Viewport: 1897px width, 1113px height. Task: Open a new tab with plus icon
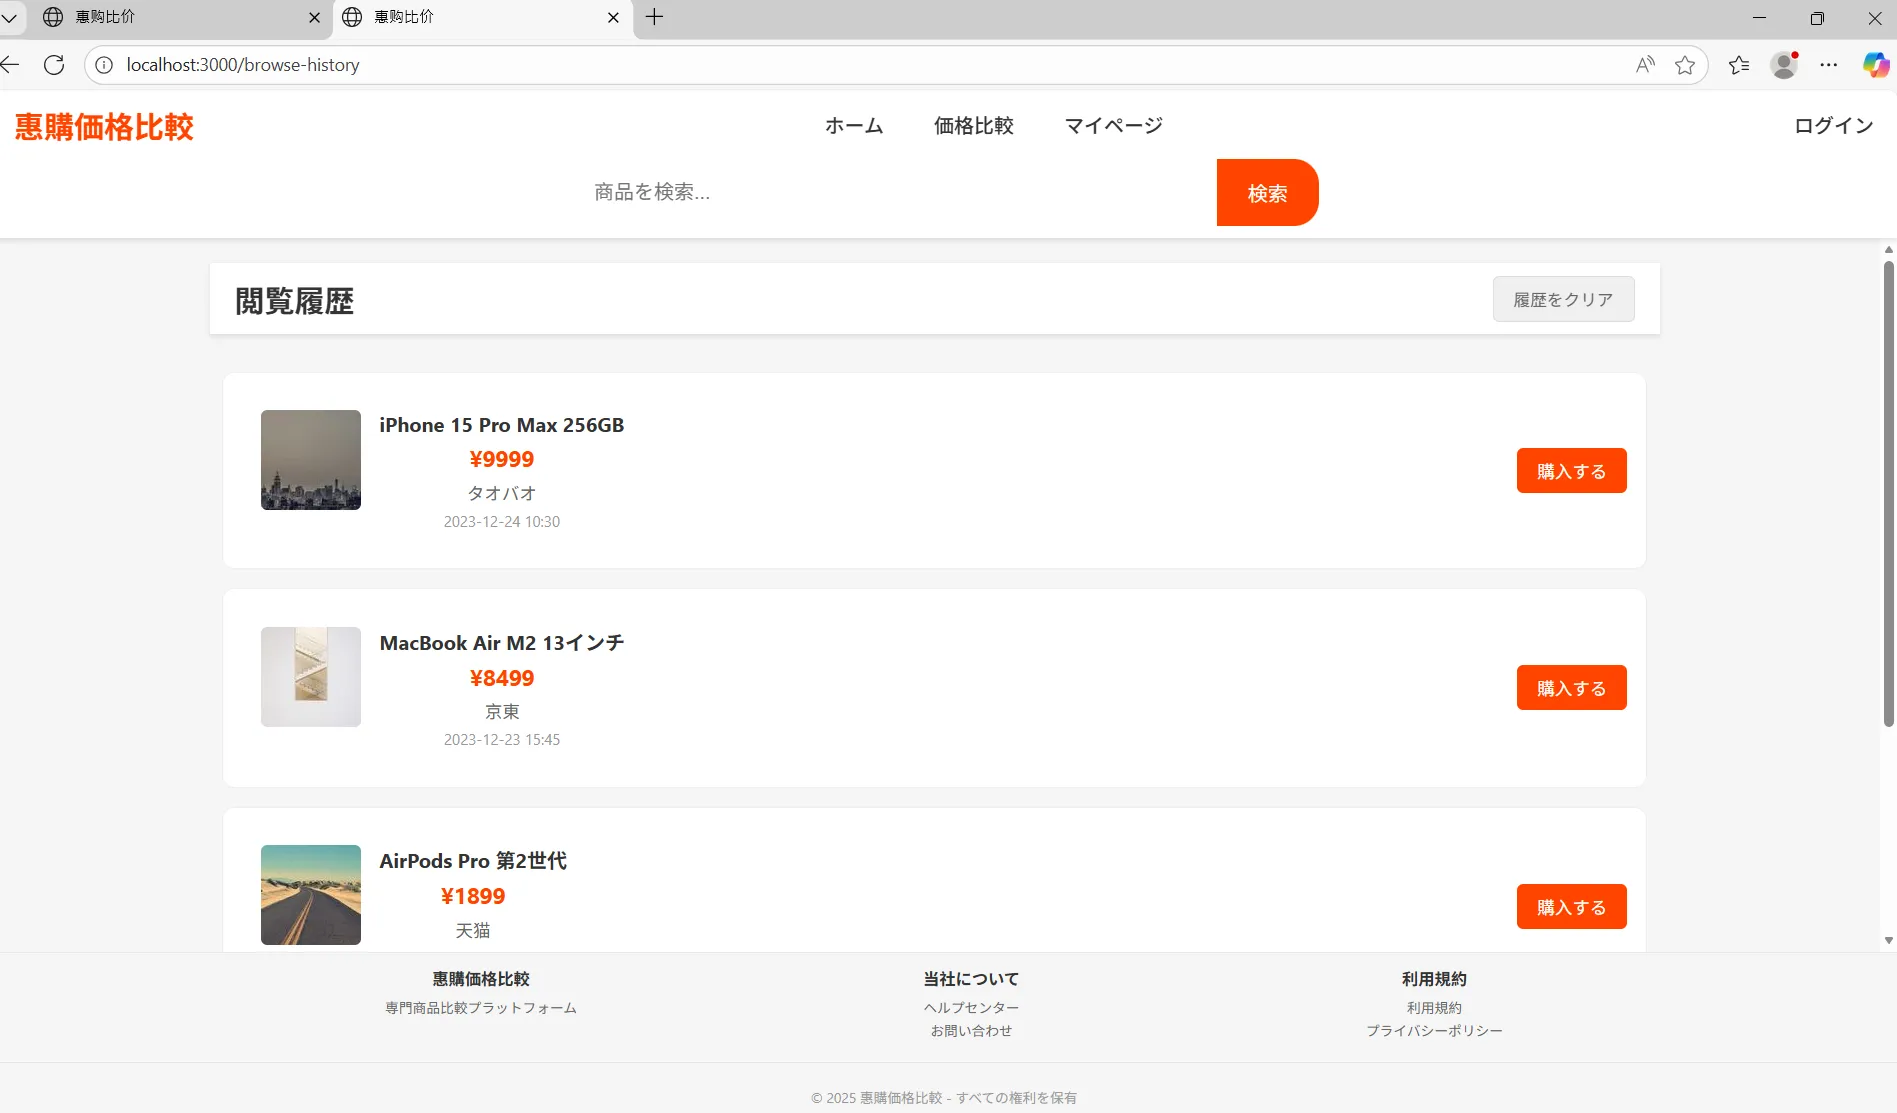(654, 17)
